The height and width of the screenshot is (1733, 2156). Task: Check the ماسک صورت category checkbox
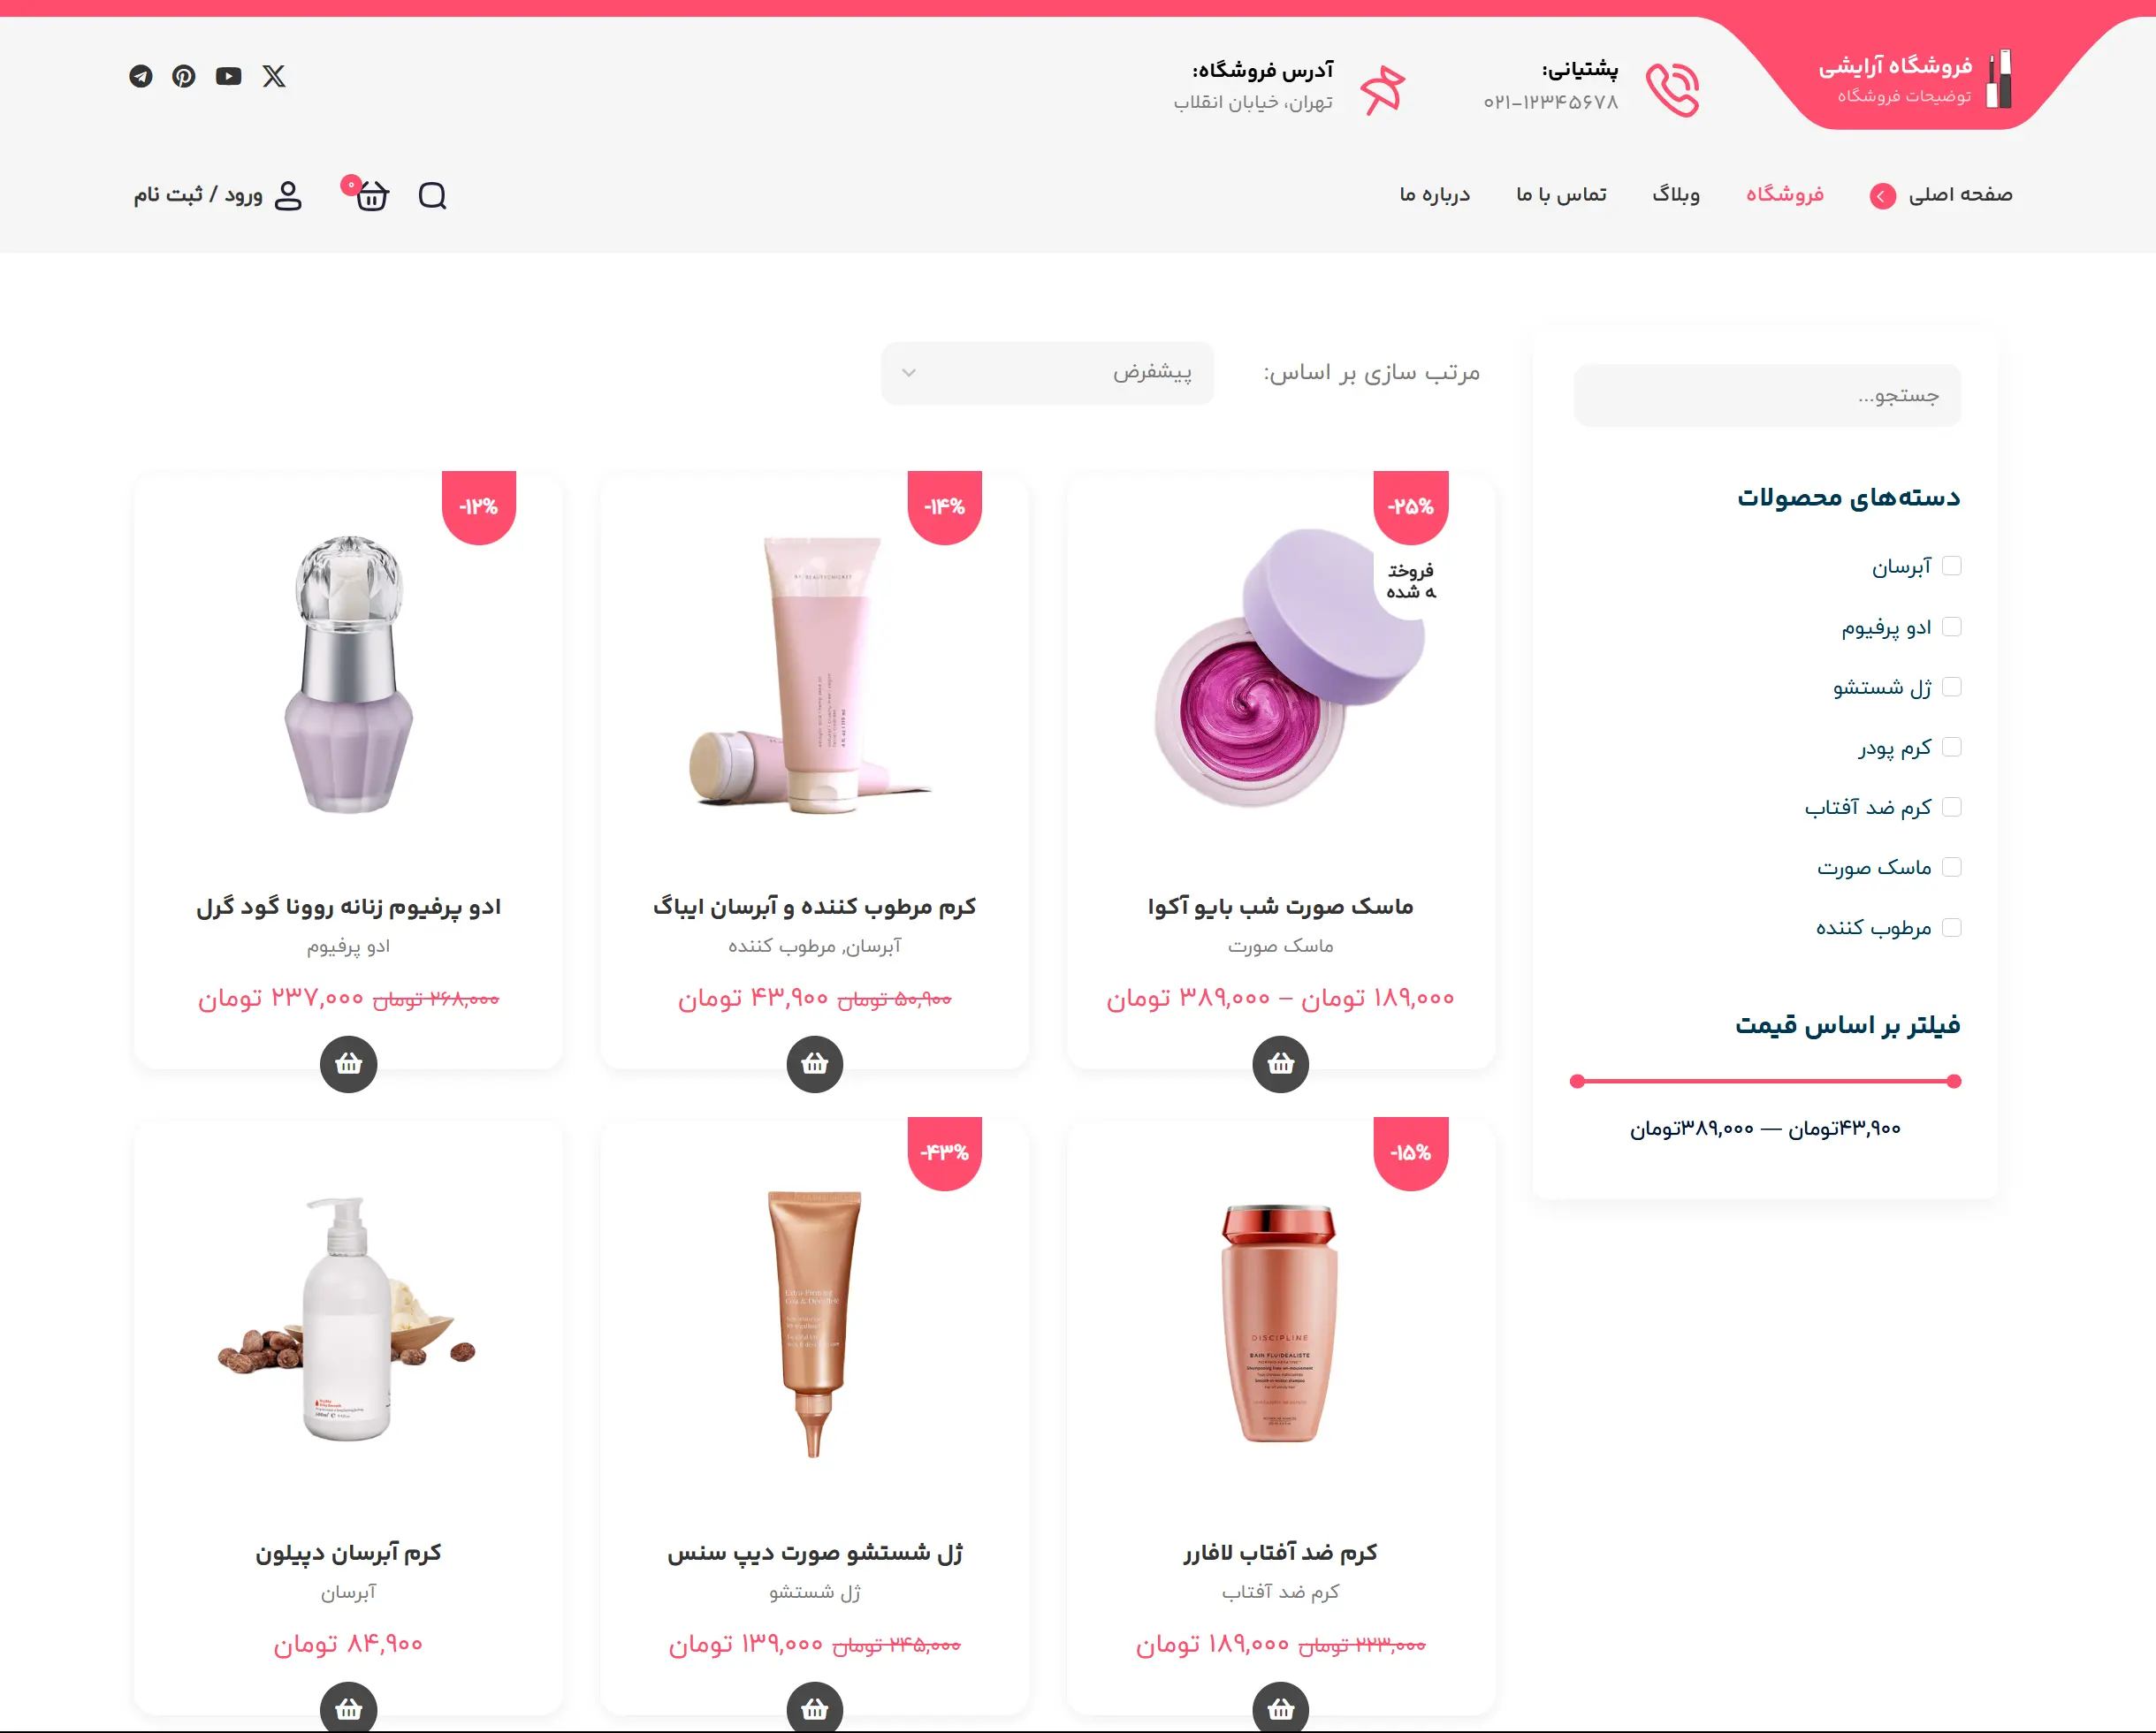click(x=1951, y=867)
